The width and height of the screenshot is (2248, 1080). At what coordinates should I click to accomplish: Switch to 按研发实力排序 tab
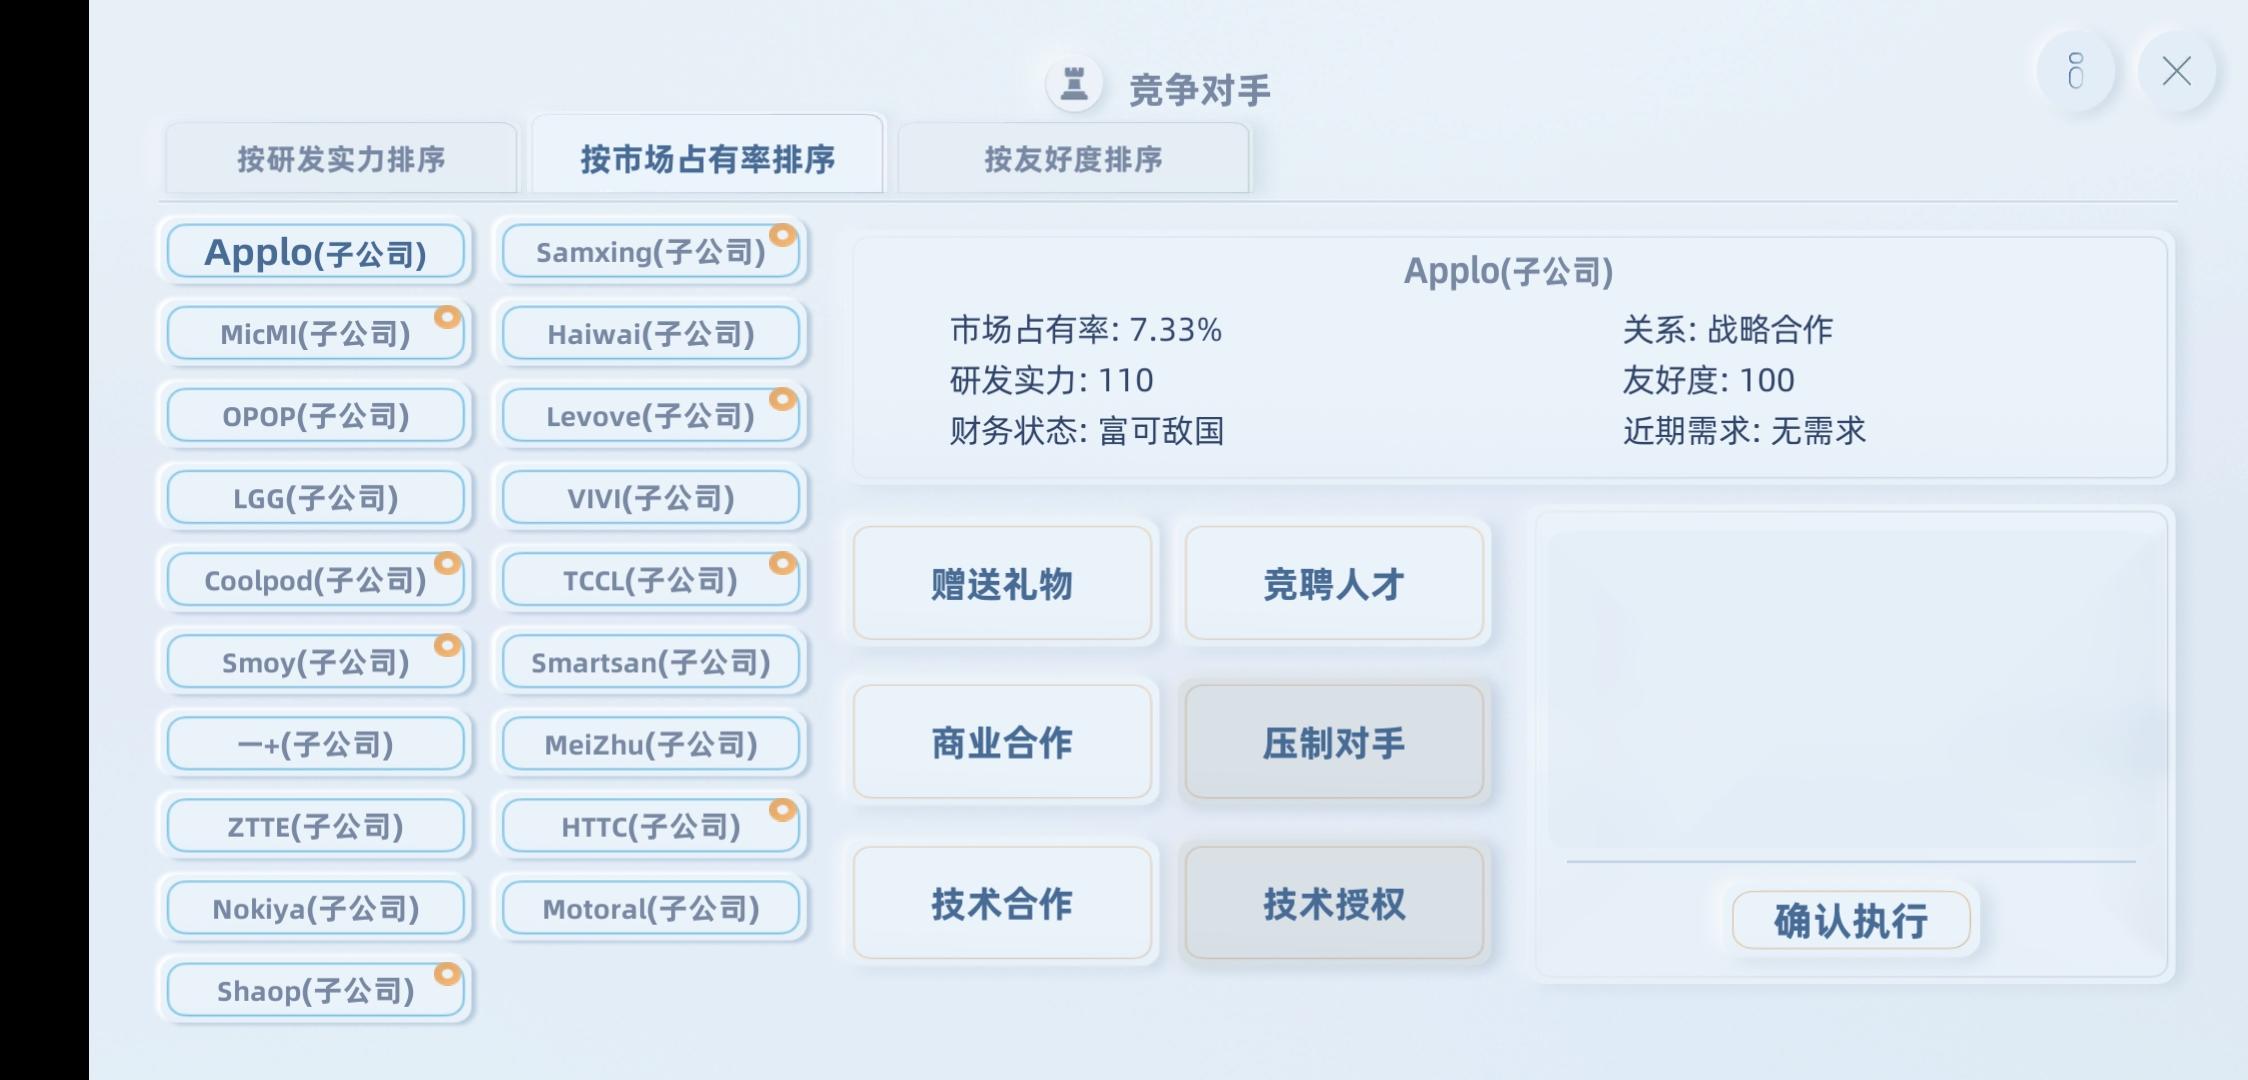341,158
